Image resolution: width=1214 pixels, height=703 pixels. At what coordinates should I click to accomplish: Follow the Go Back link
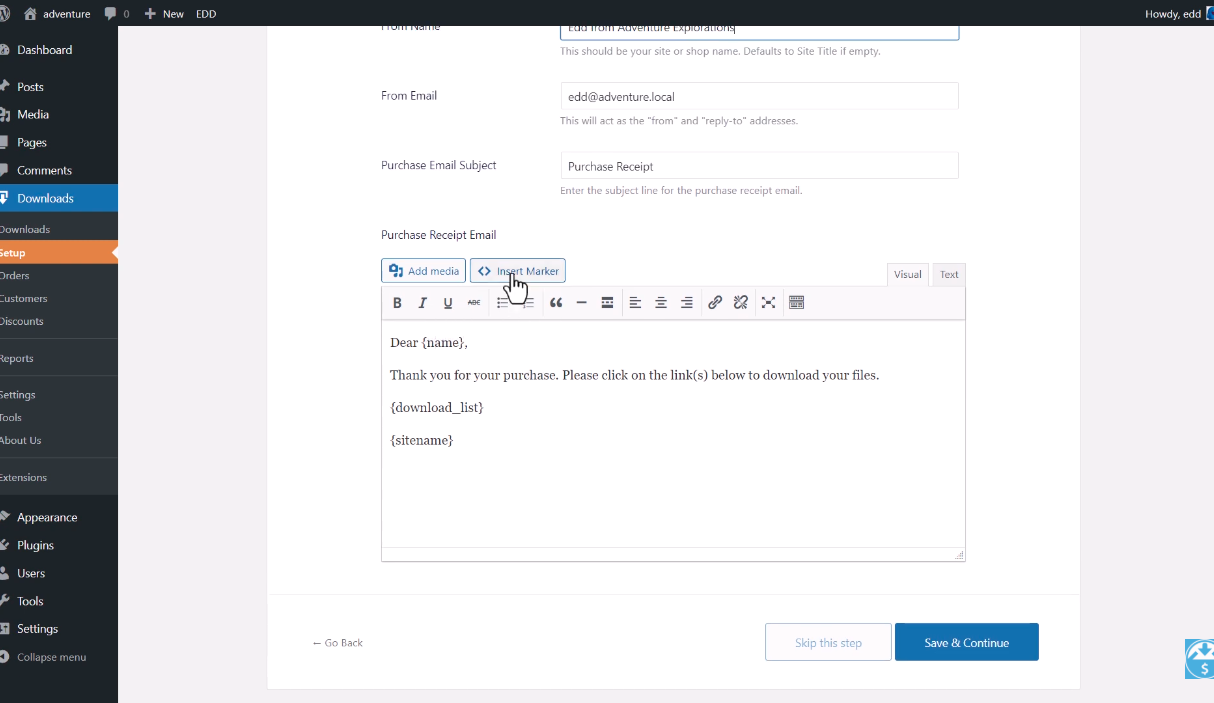(x=338, y=643)
